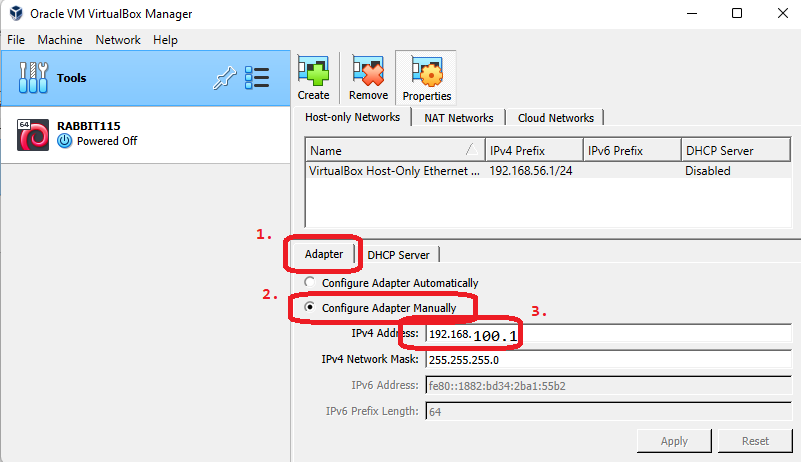Close the VirtualBox Manager window
Viewport: 801px width, 462px height.
point(783,13)
